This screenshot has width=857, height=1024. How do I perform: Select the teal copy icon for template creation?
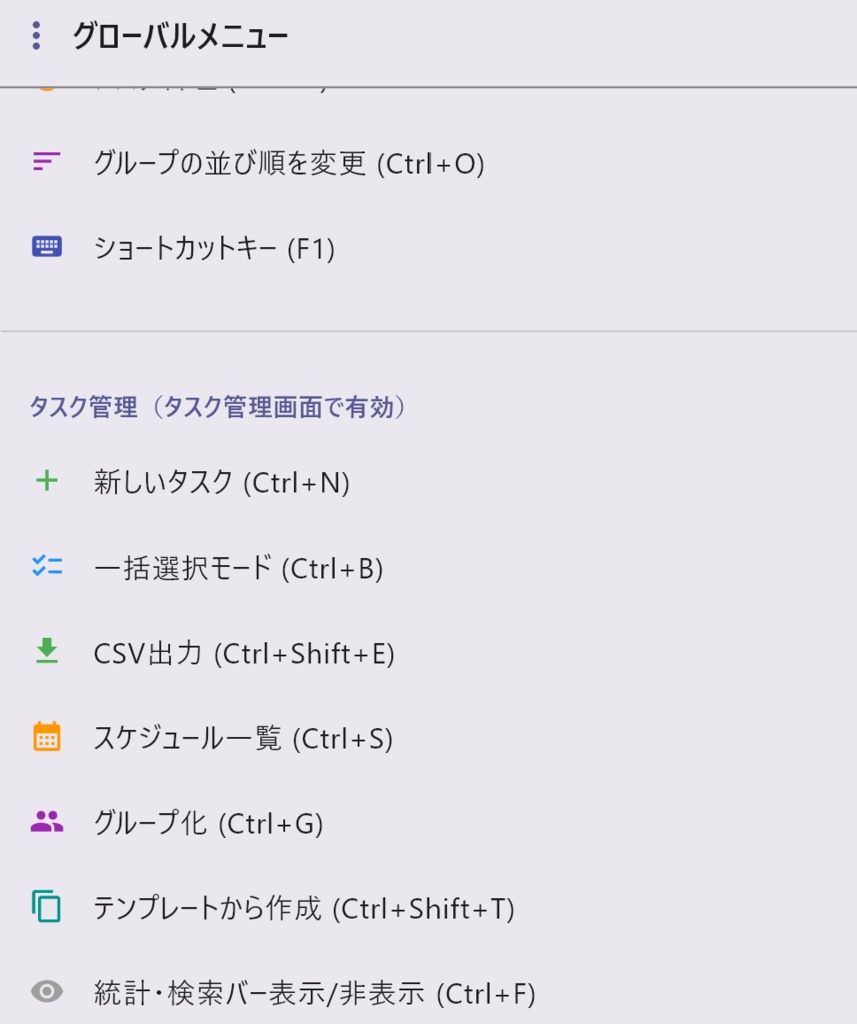pos(45,908)
